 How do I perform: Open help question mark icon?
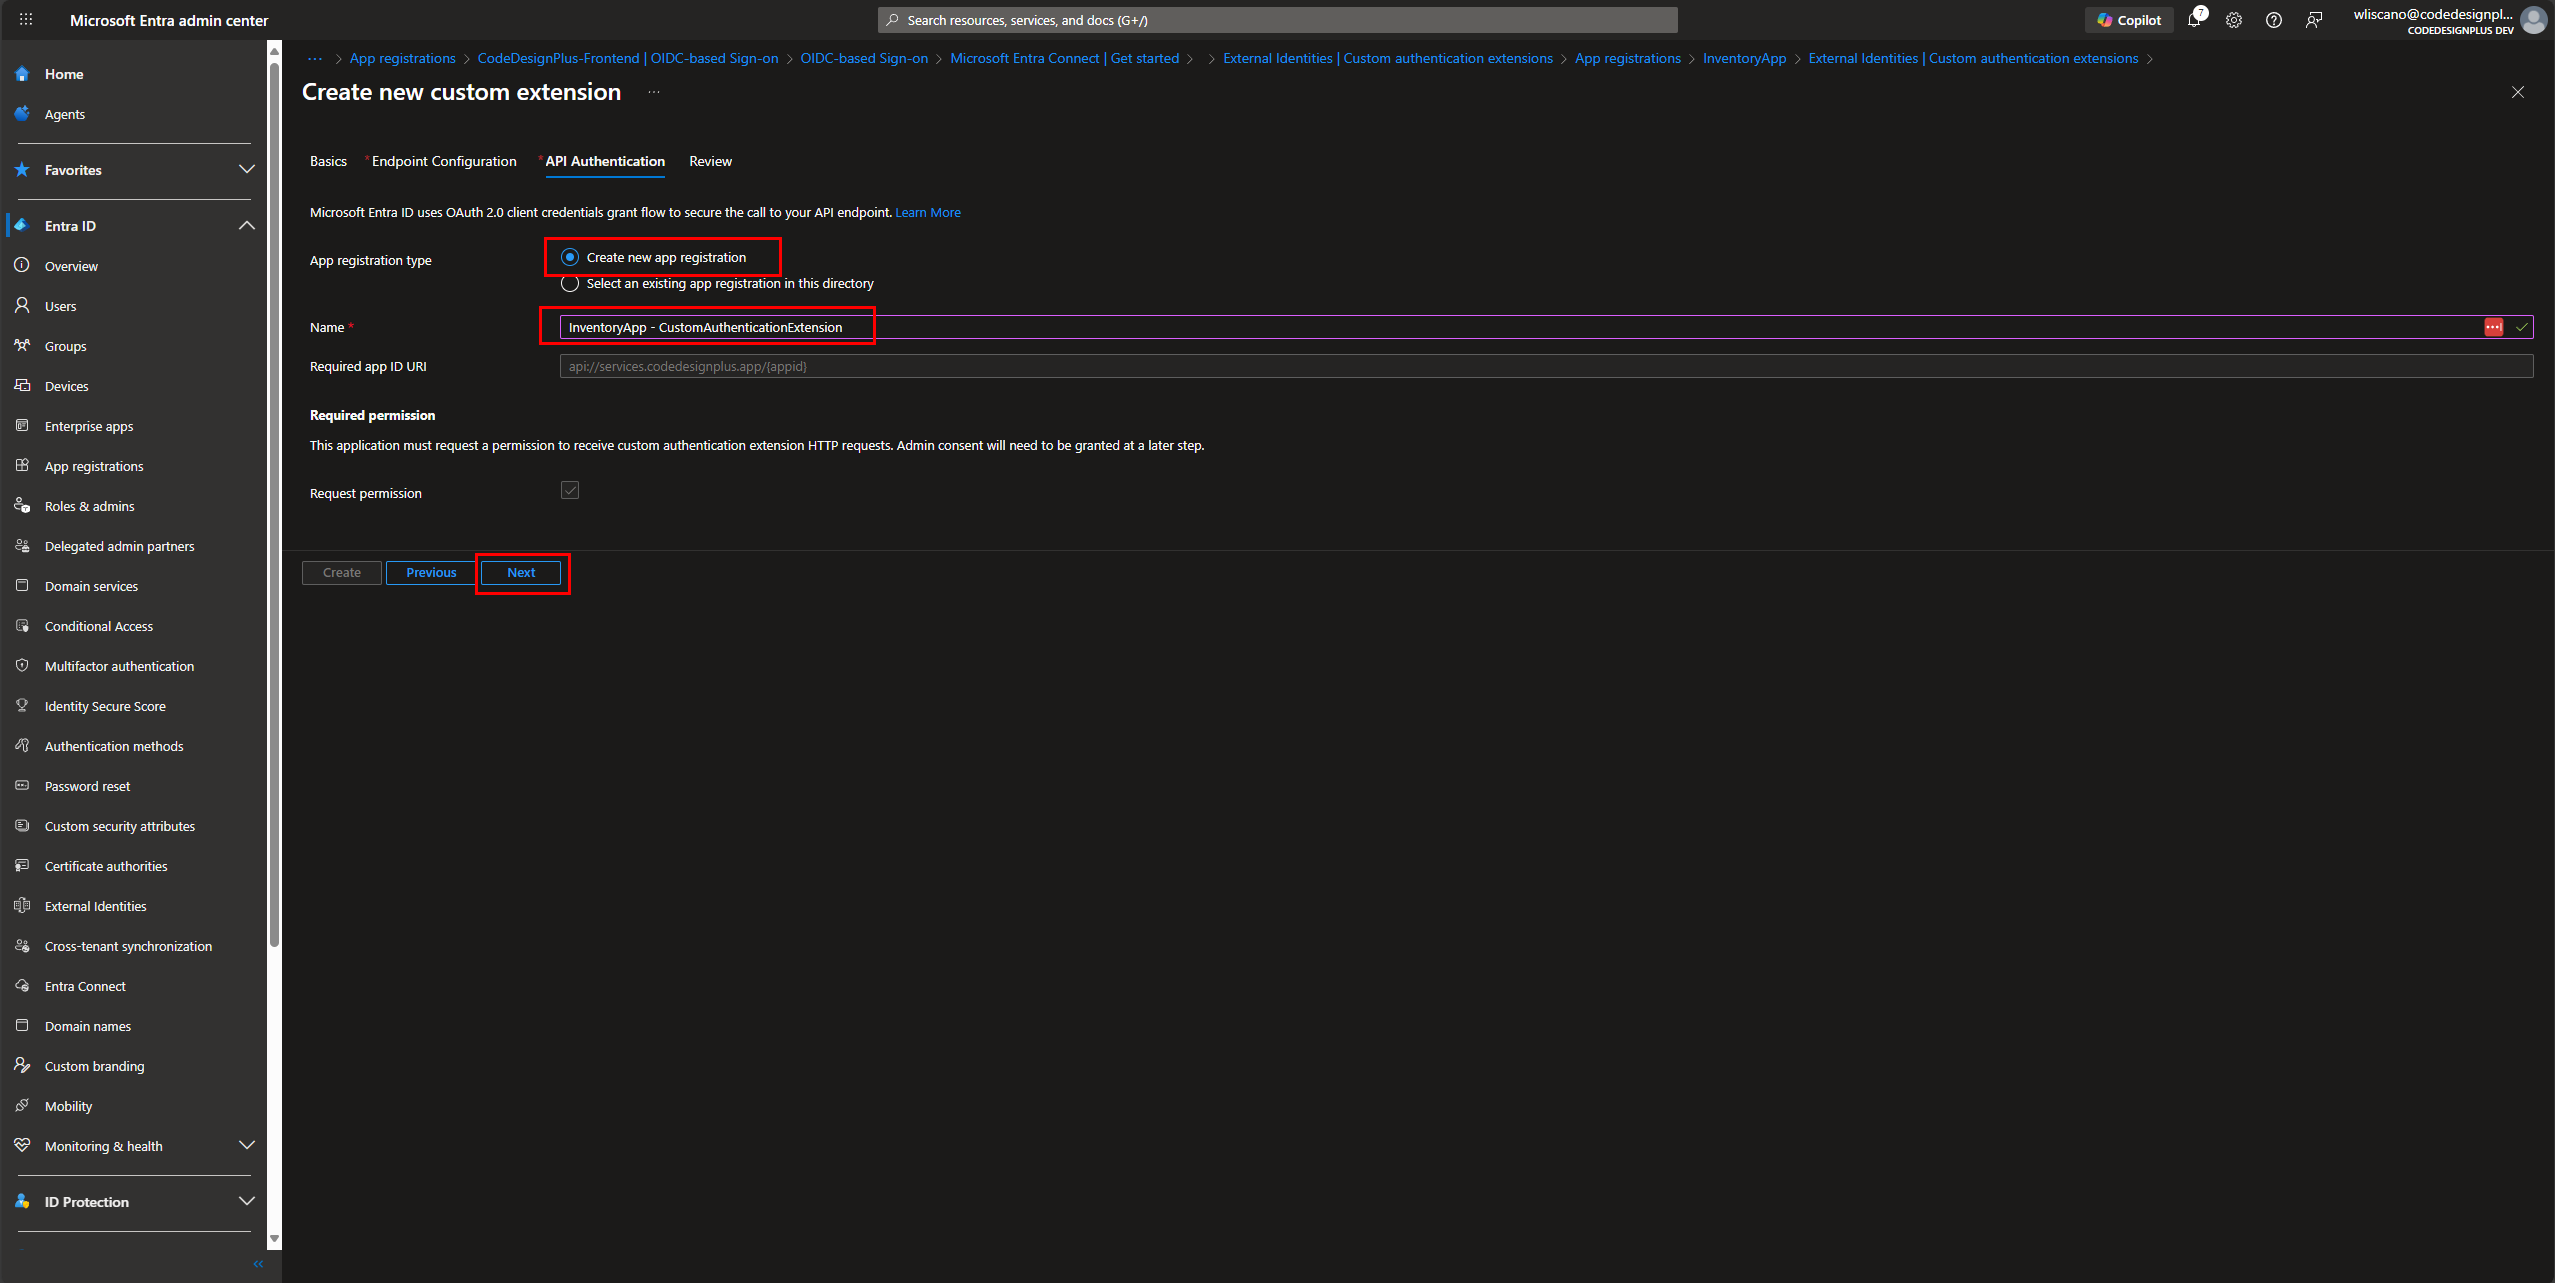point(2274,20)
